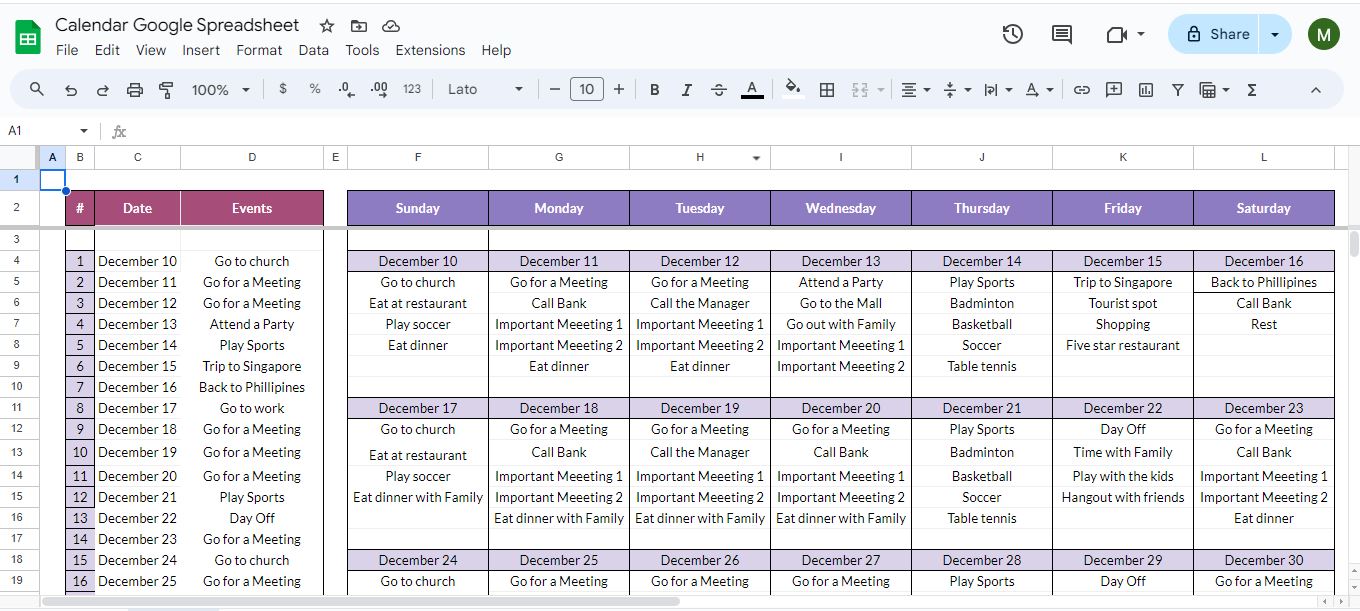The width and height of the screenshot is (1360, 611).
Task: Open the functions sigma icon
Action: point(1251,89)
